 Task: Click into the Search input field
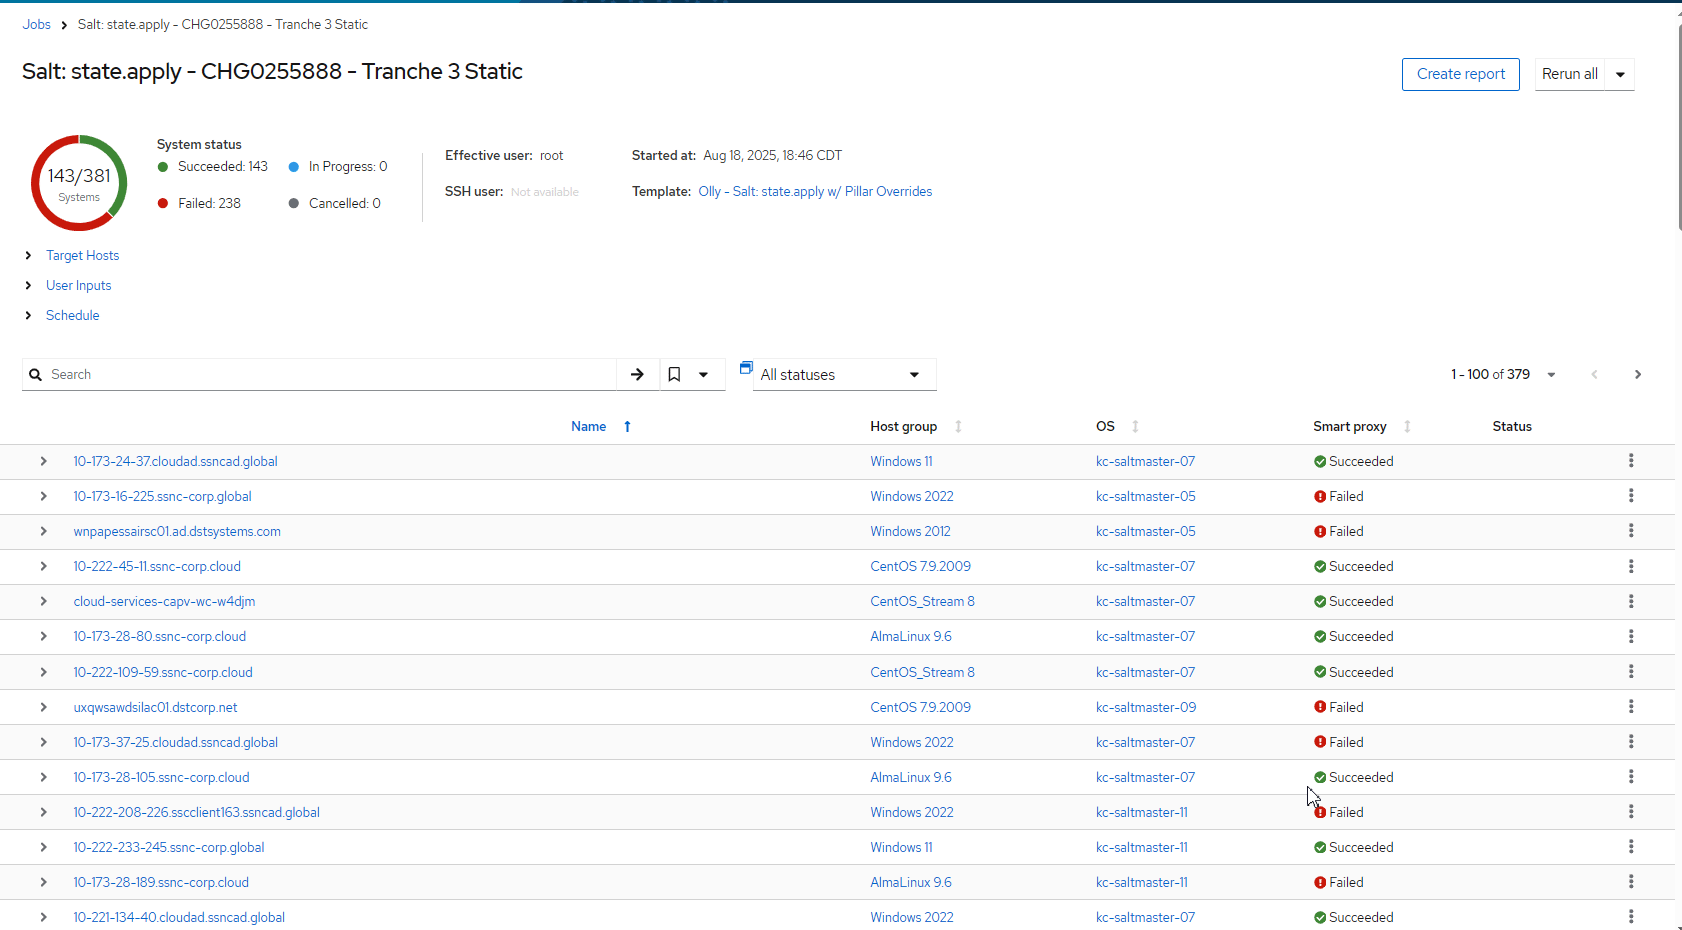(x=330, y=374)
